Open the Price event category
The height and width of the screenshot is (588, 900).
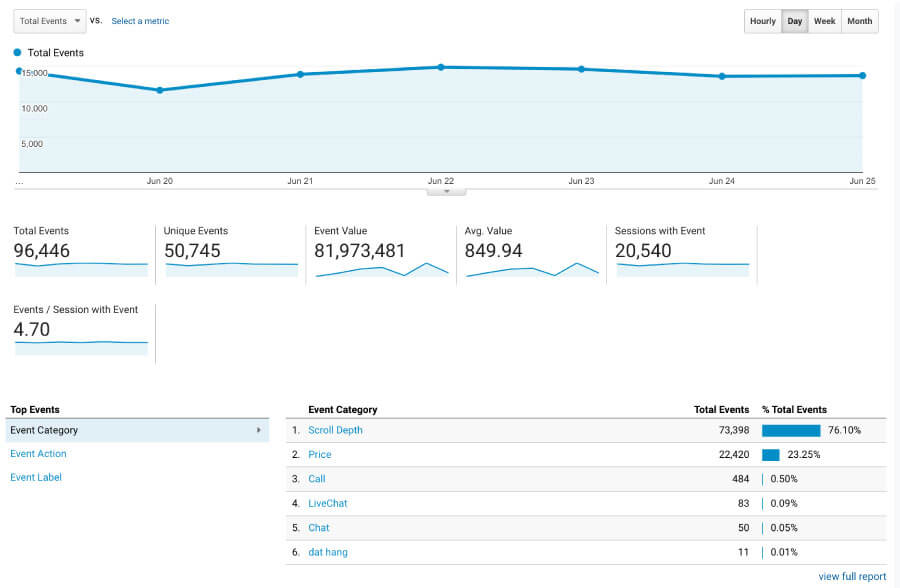click(320, 454)
